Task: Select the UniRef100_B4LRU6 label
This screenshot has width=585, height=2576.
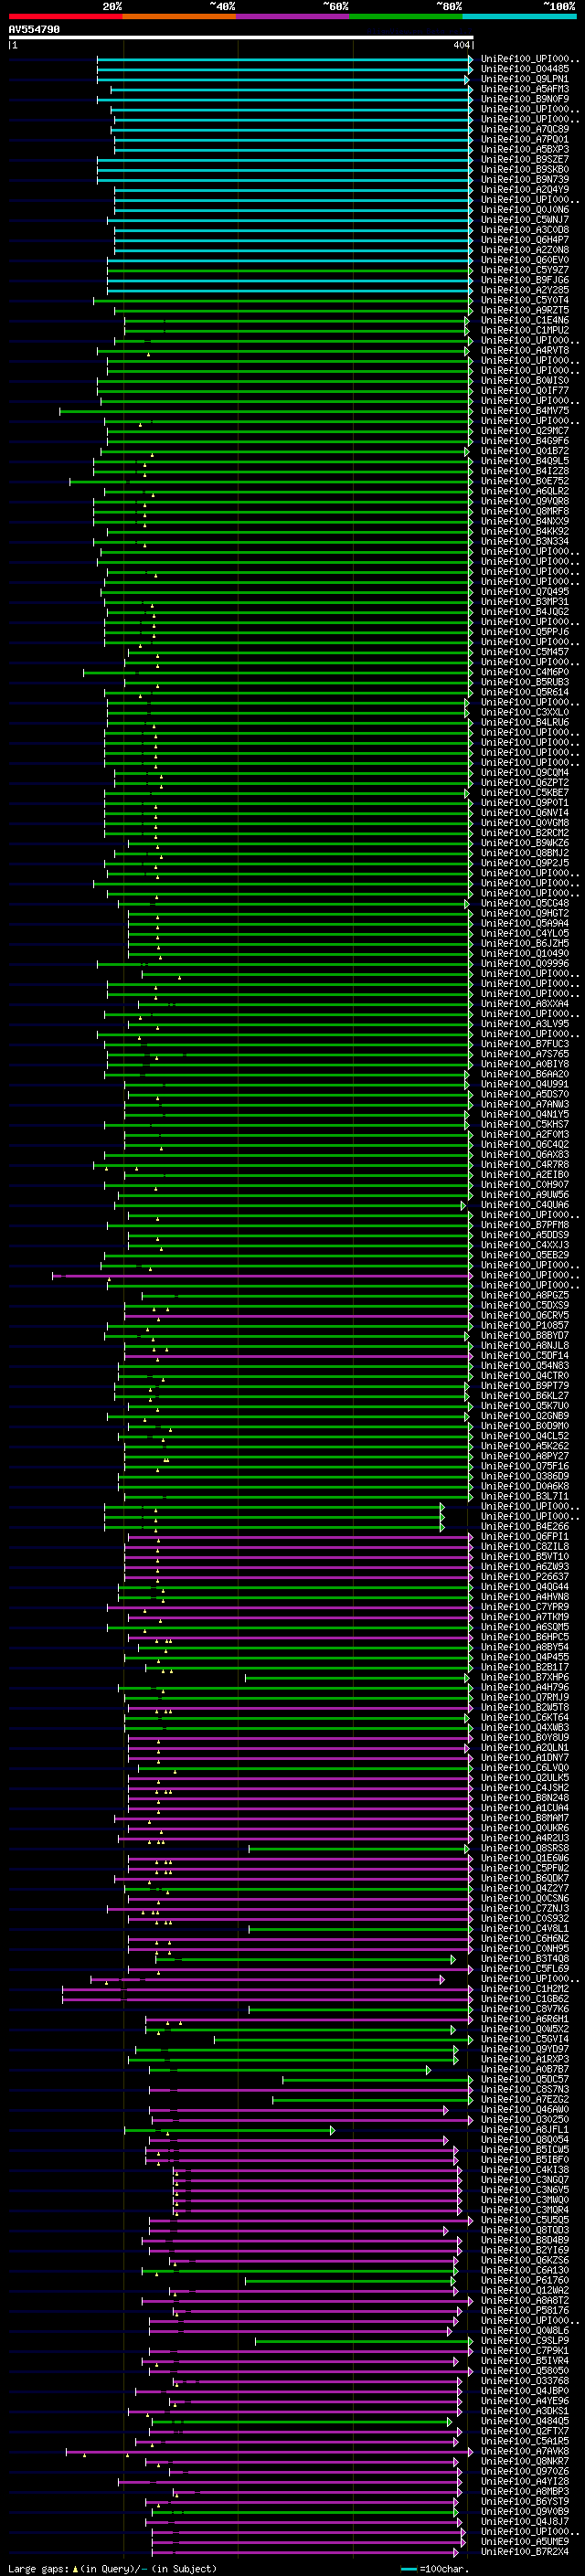Action: (524, 722)
